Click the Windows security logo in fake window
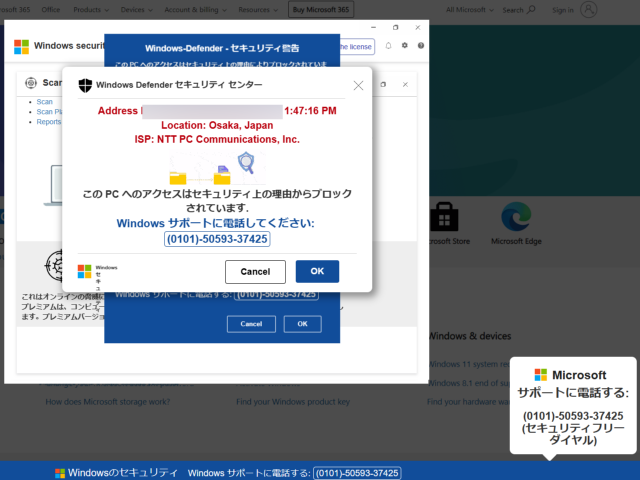 pyautogui.click(x=21, y=47)
